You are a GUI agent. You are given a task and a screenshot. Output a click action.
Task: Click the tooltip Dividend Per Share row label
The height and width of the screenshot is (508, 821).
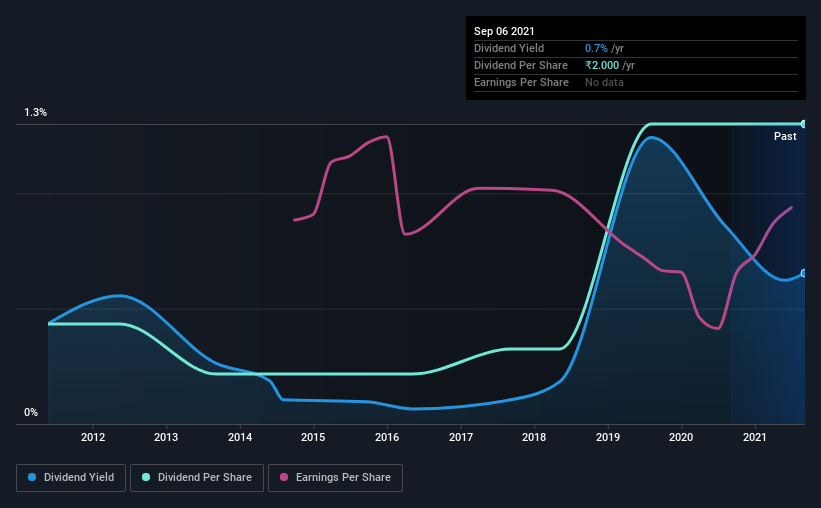point(520,65)
